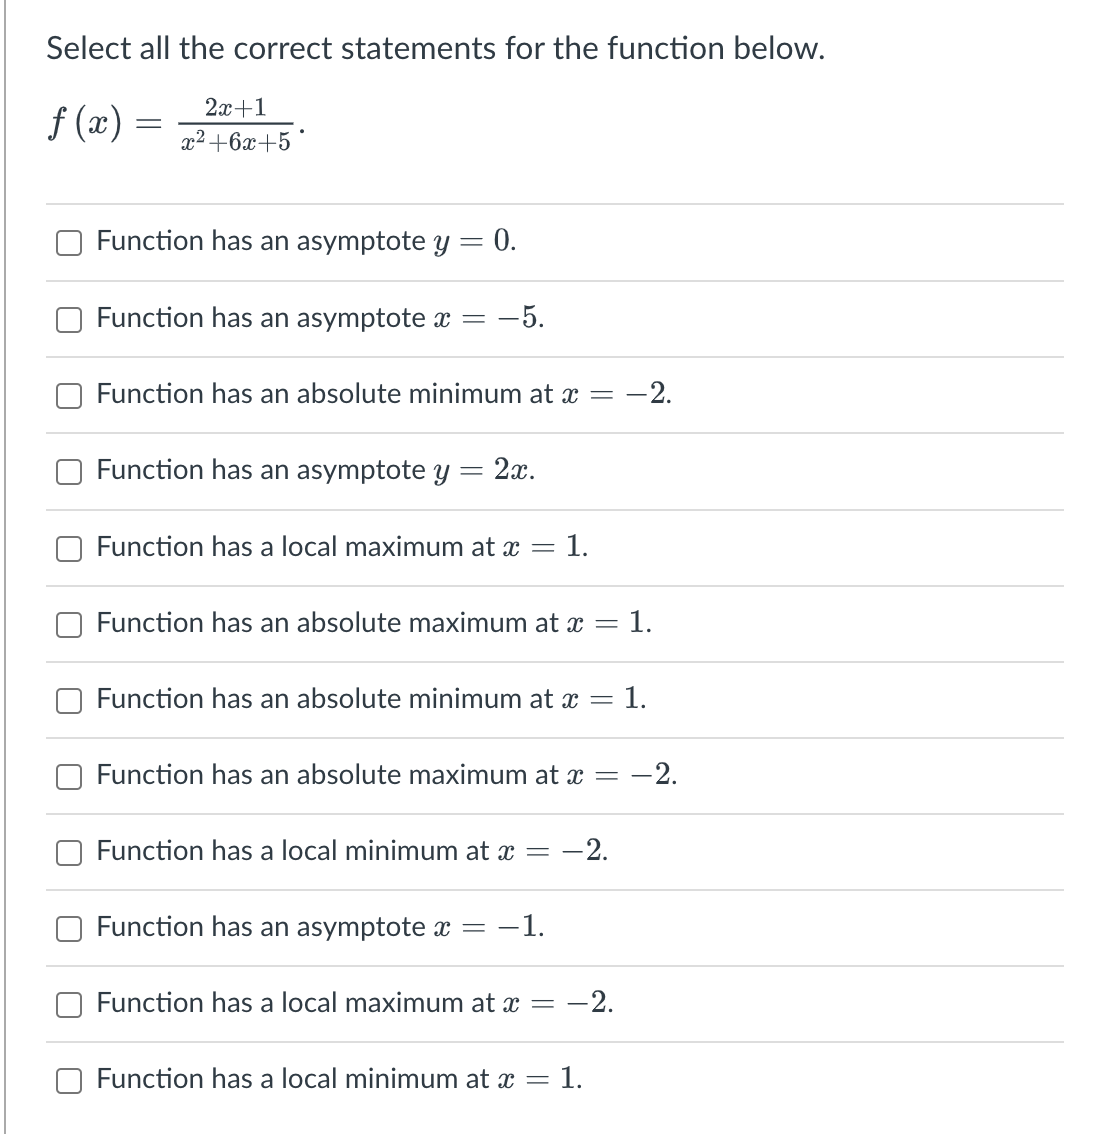Click the 'asymptote x = −5' statement text

click(x=320, y=317)
